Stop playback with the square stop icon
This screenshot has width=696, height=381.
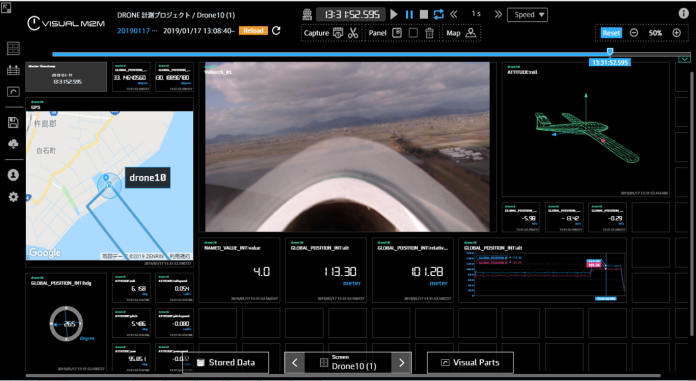(x=424, y=14)
